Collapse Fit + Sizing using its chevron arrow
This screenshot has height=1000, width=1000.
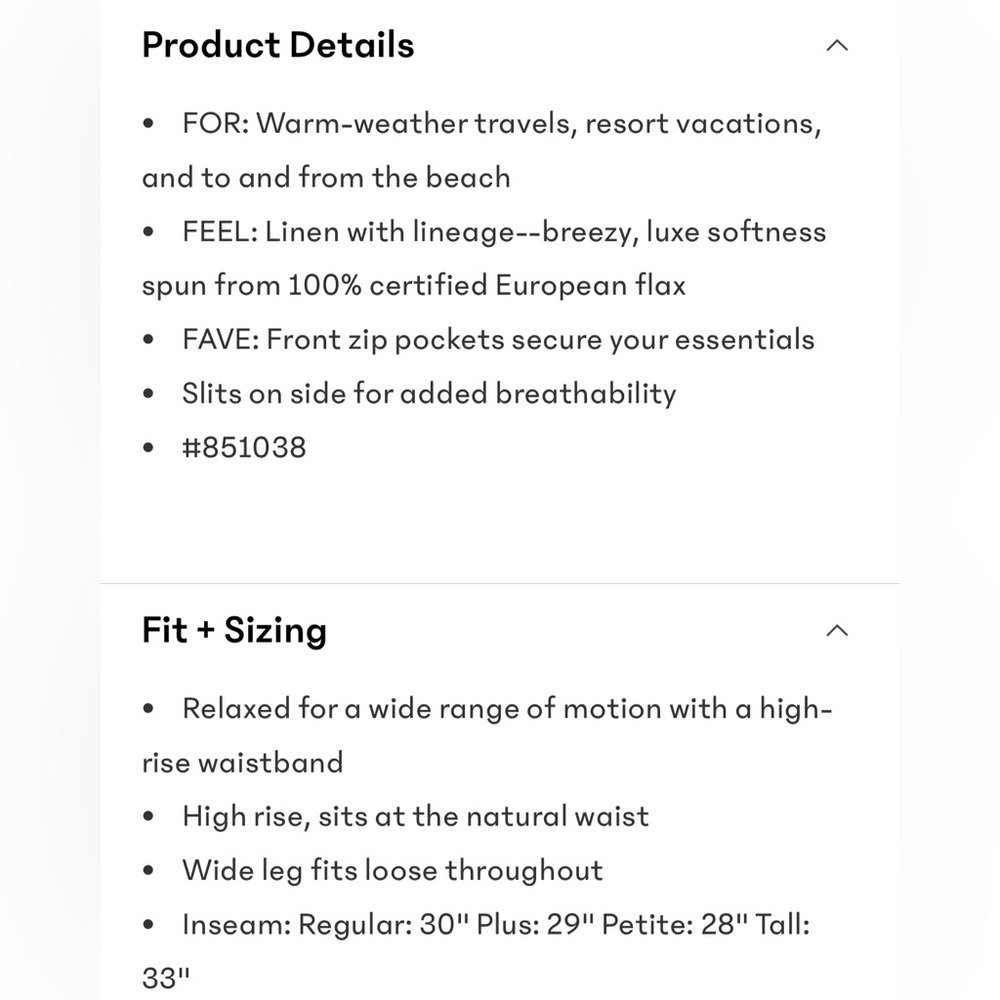pyautogui.click(x=837, y=631)
